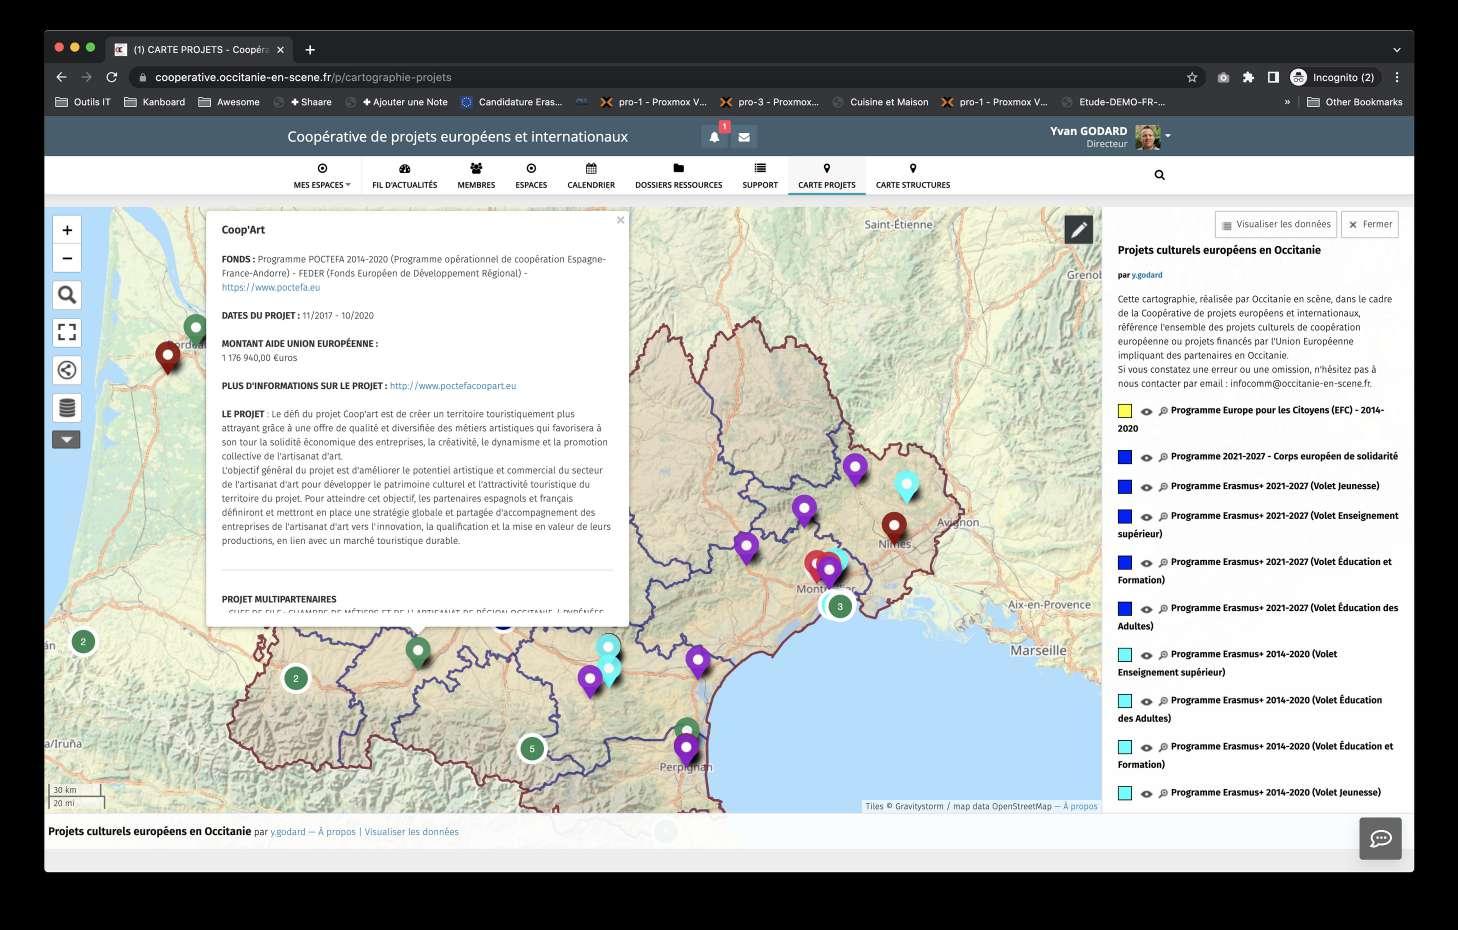
Task: Open the Dossiers Ressources menu item
Action: (x=678, y=176)
